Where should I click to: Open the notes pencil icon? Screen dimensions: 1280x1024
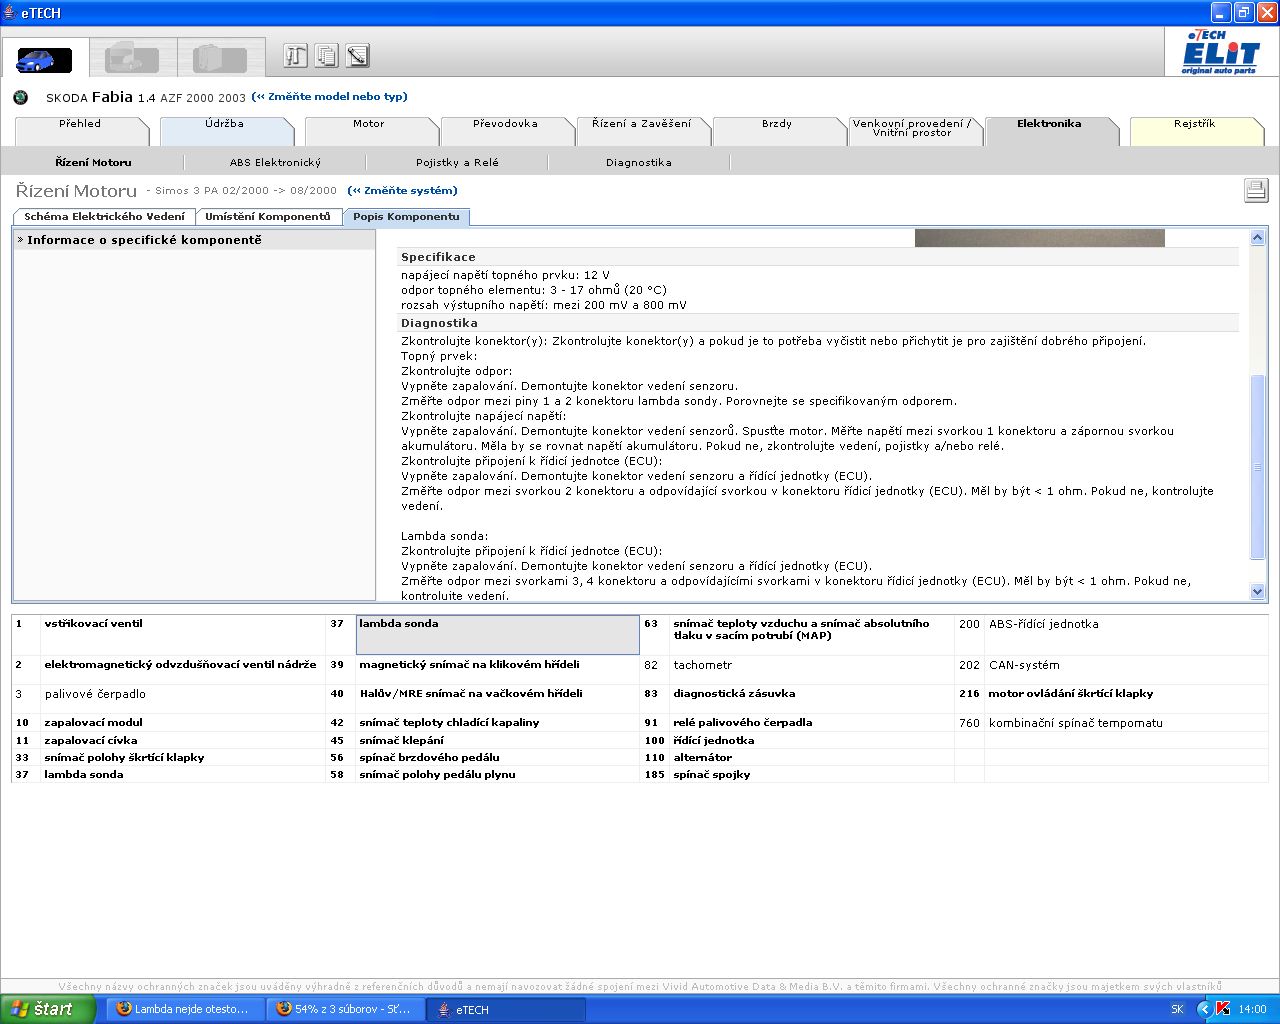357,55
